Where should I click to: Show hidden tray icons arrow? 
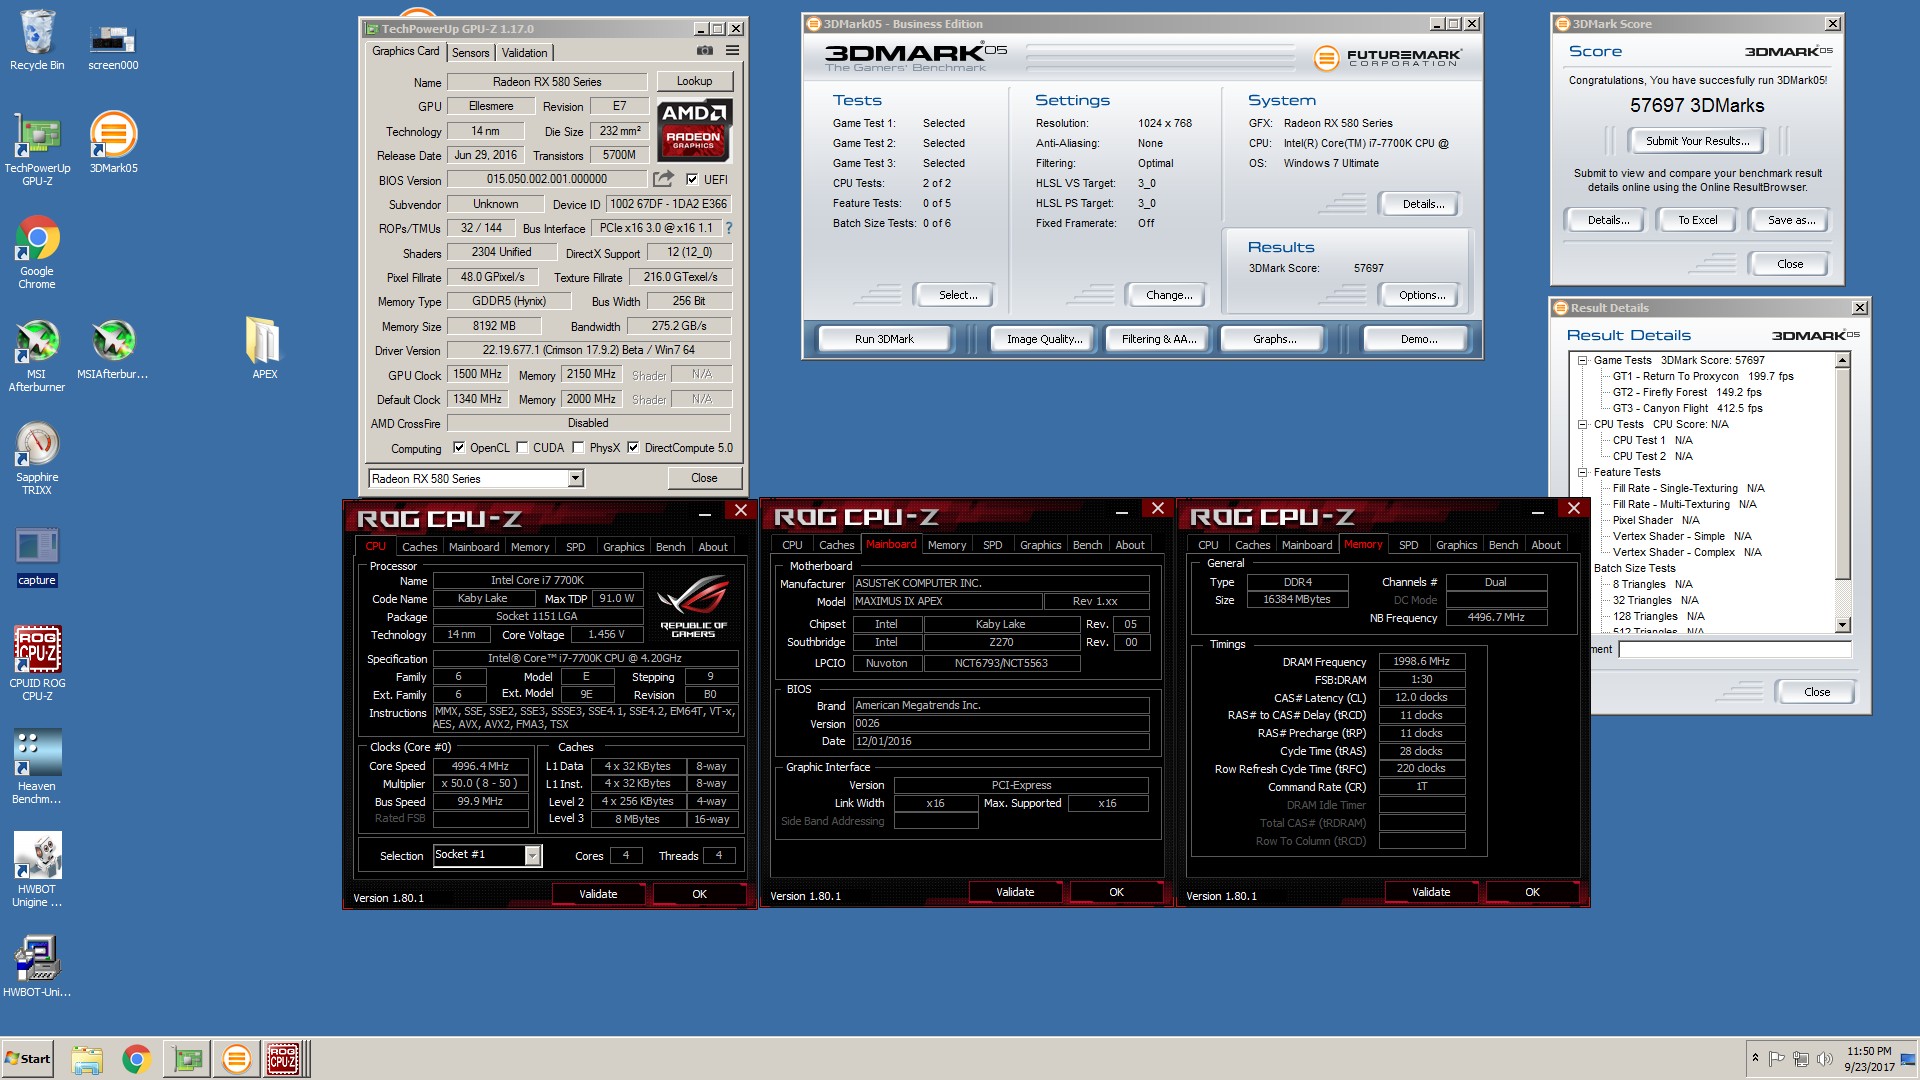click(x=1755, y=1058)
